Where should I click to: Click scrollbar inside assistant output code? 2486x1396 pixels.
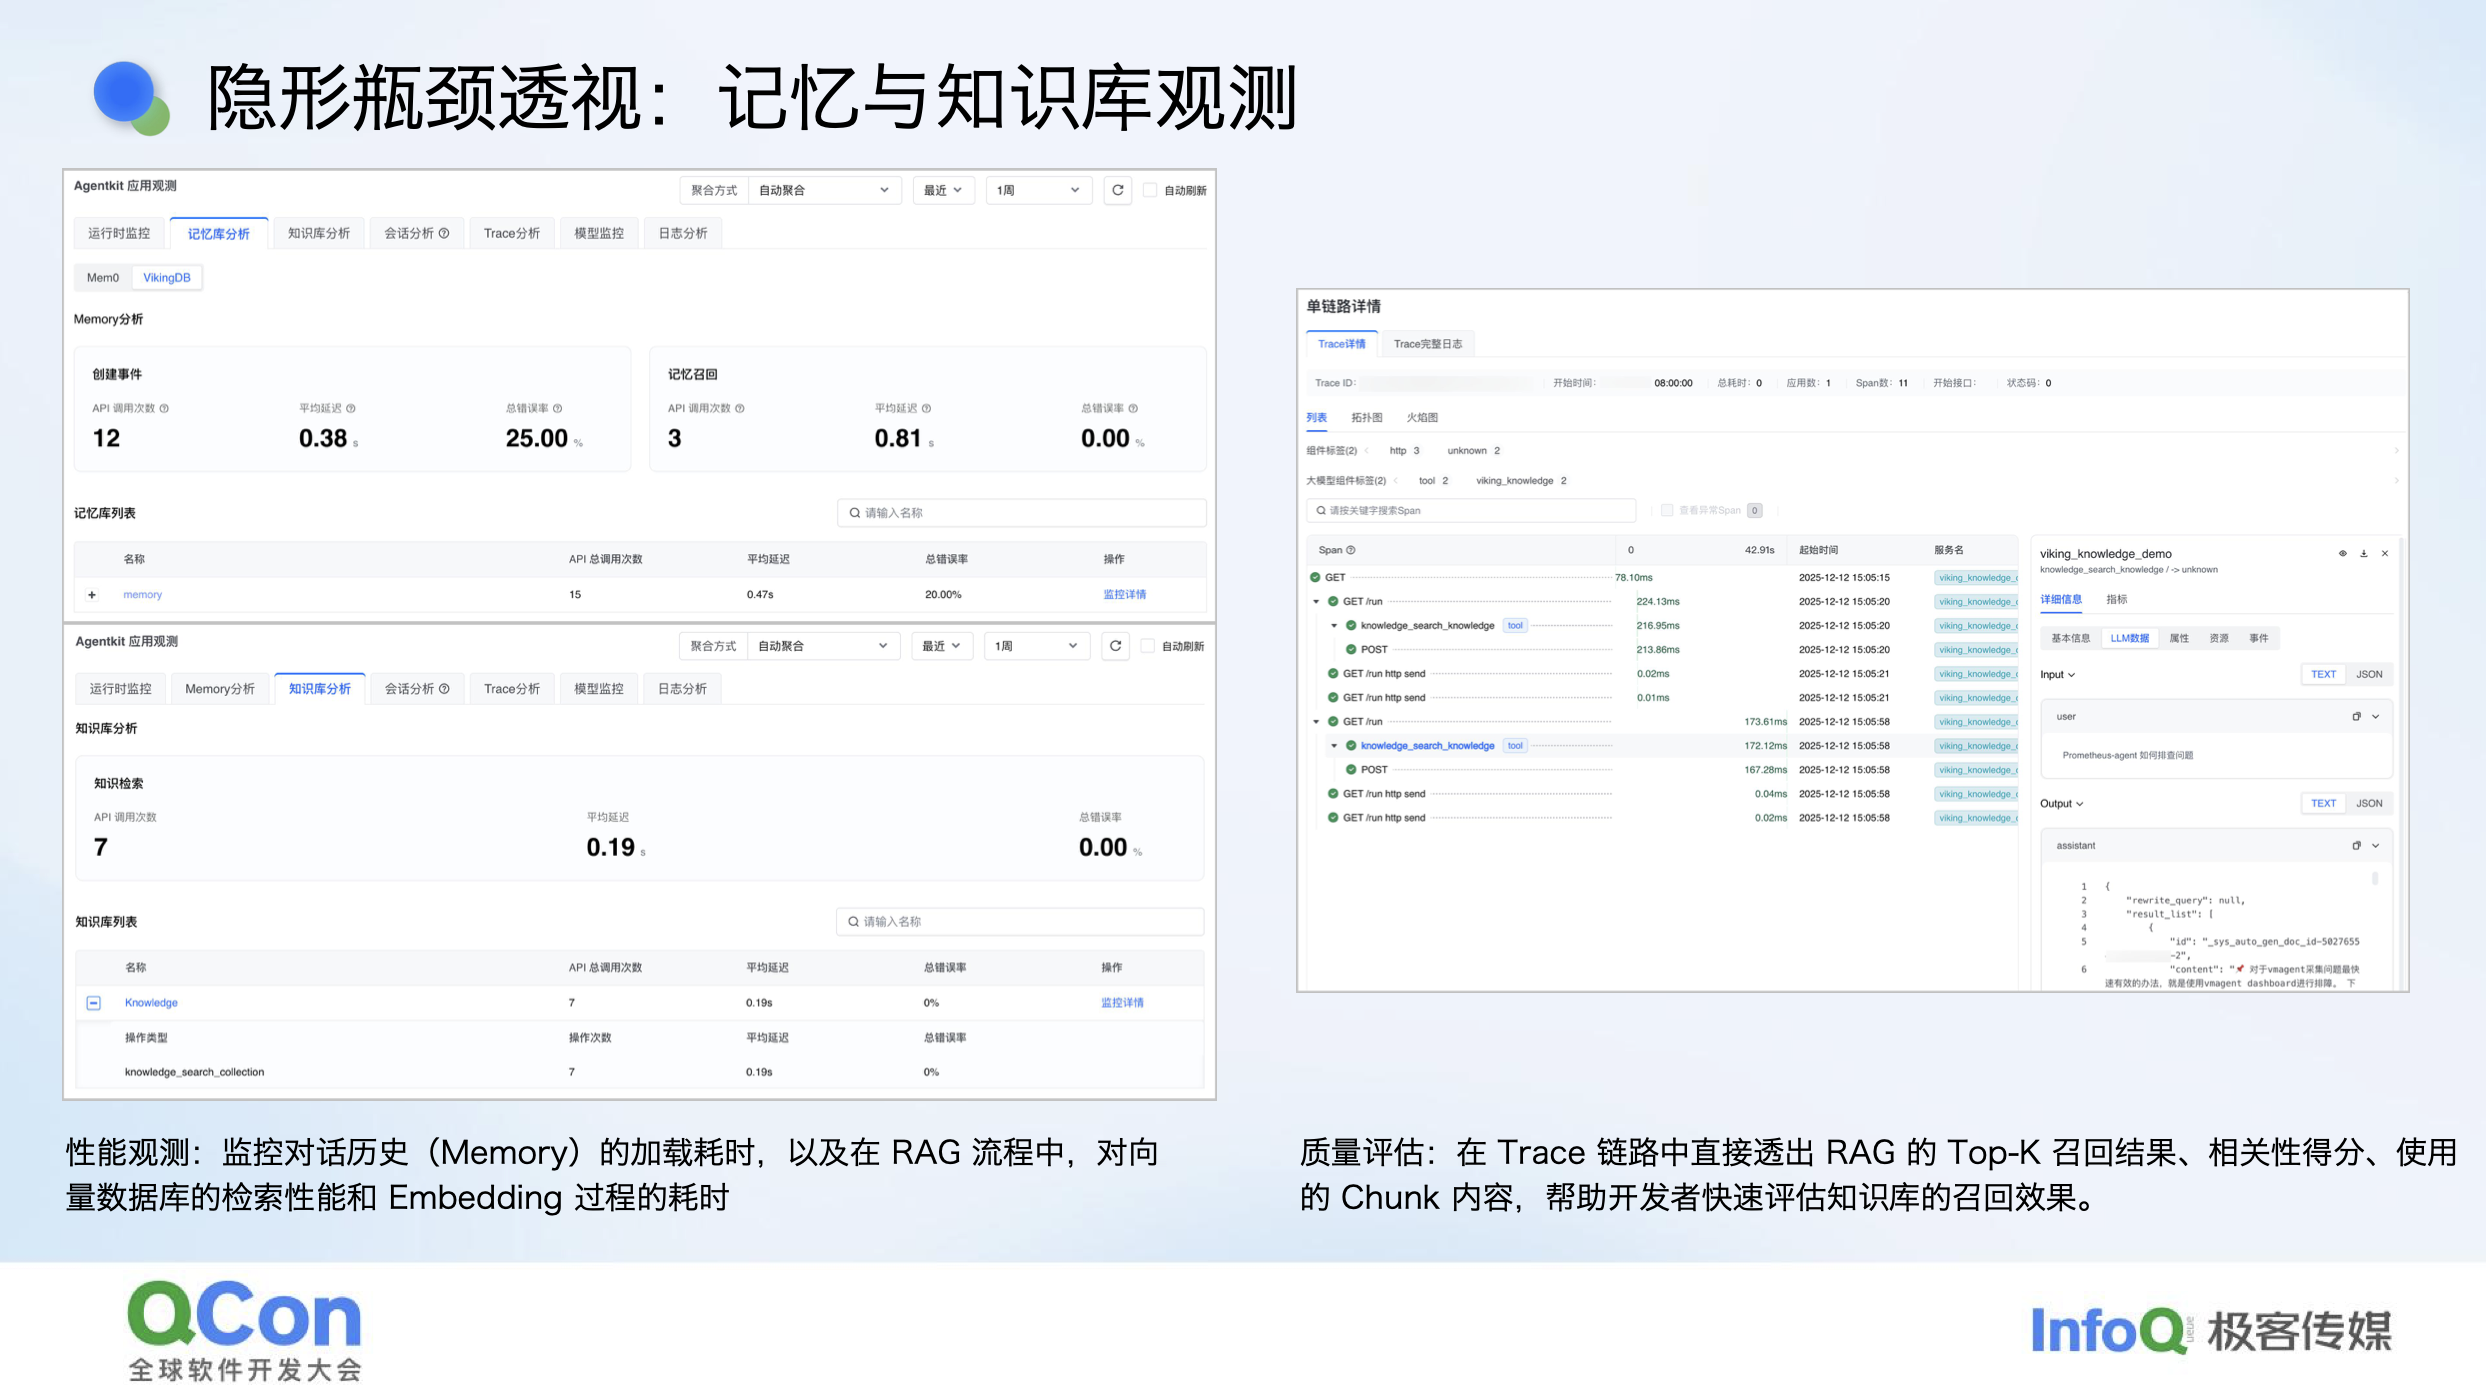coord(2375,879)
